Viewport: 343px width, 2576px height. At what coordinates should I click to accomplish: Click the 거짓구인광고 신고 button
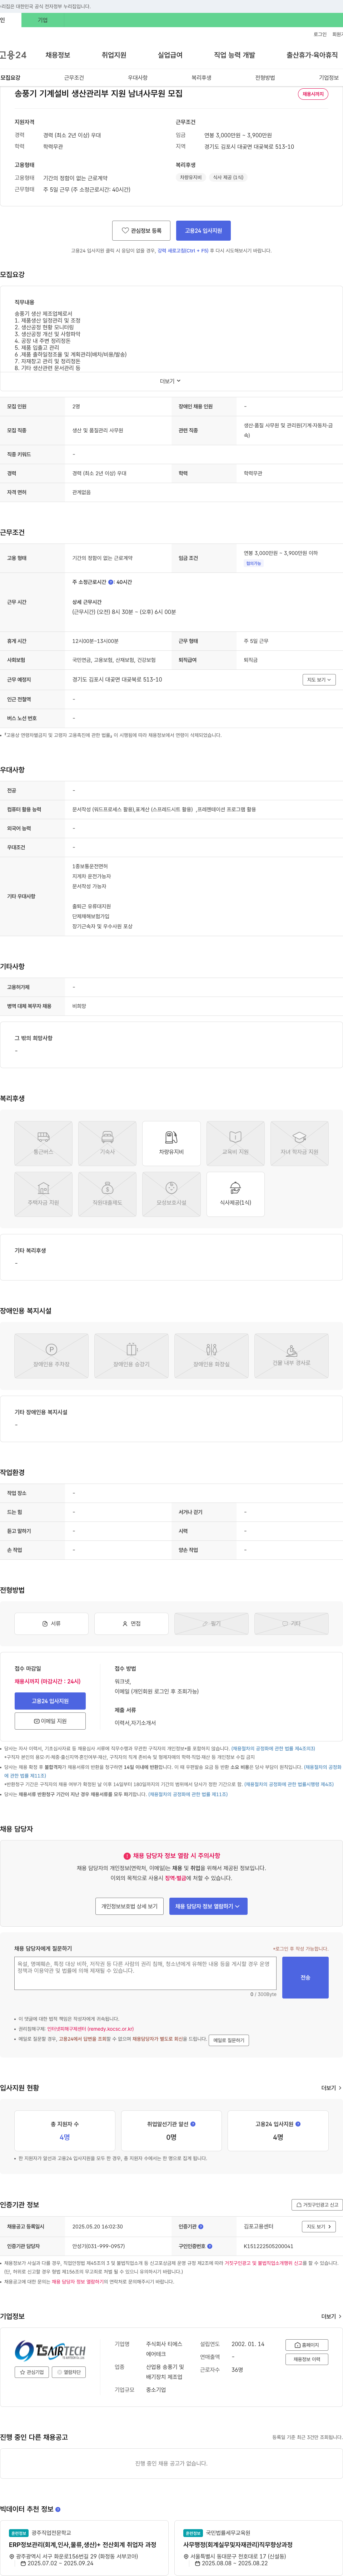click(x=317, y=2205)
